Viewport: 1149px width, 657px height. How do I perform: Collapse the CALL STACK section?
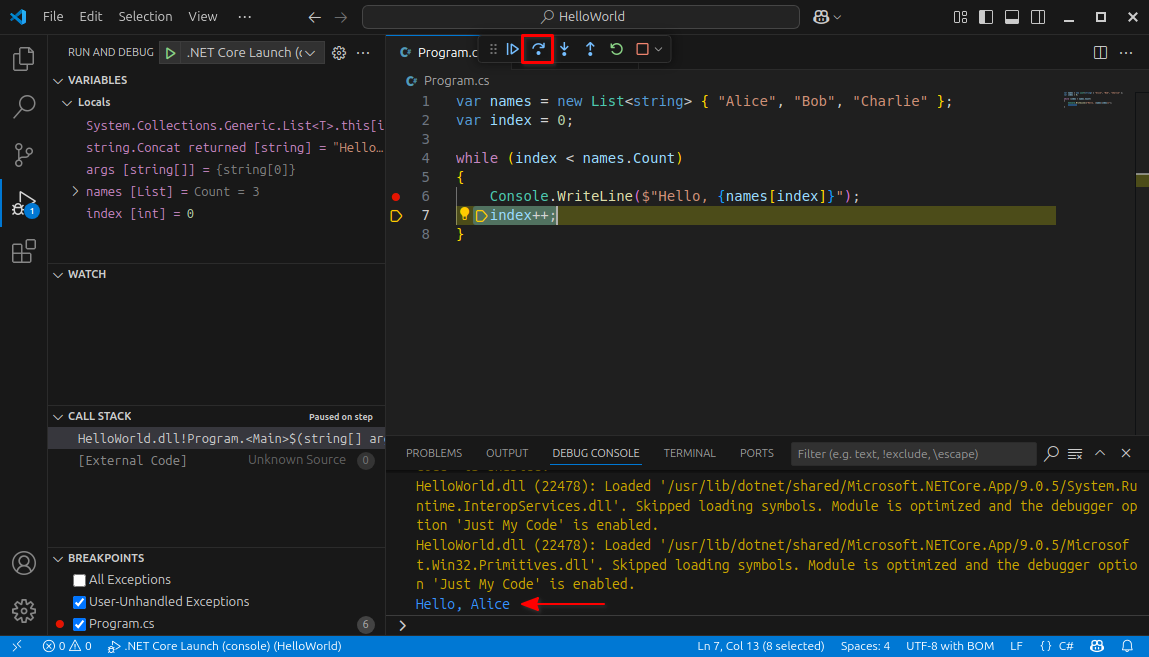58,417
